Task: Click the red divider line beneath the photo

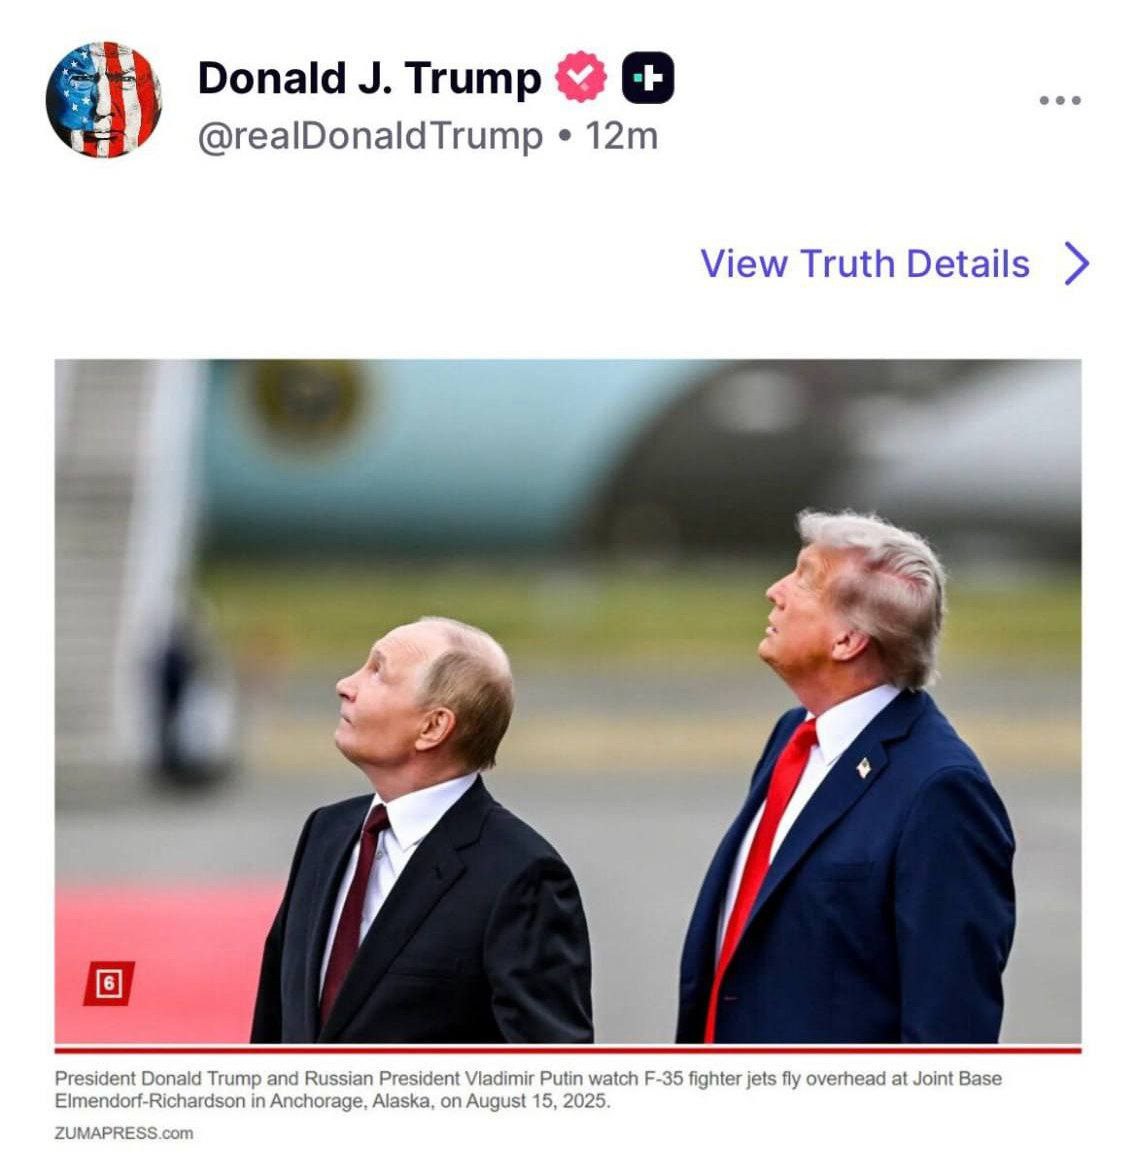Action: click(x=568, y=1049)
